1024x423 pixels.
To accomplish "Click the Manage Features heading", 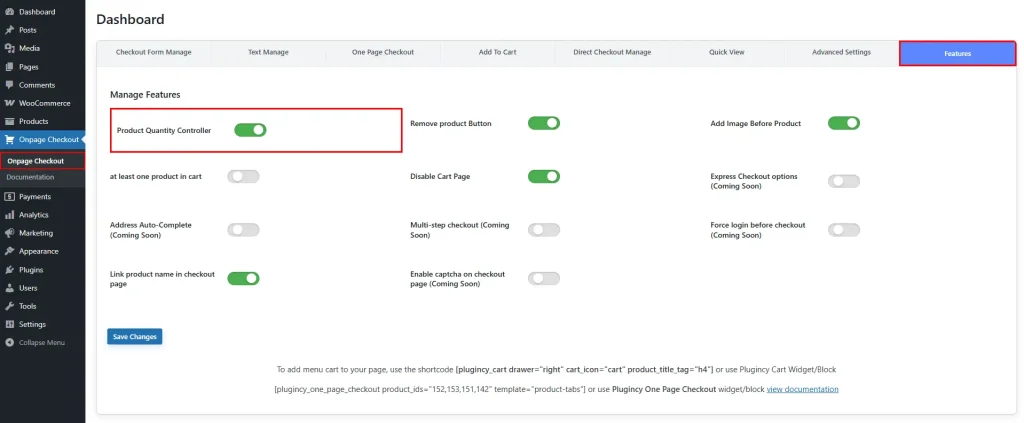I will [145, 95].
